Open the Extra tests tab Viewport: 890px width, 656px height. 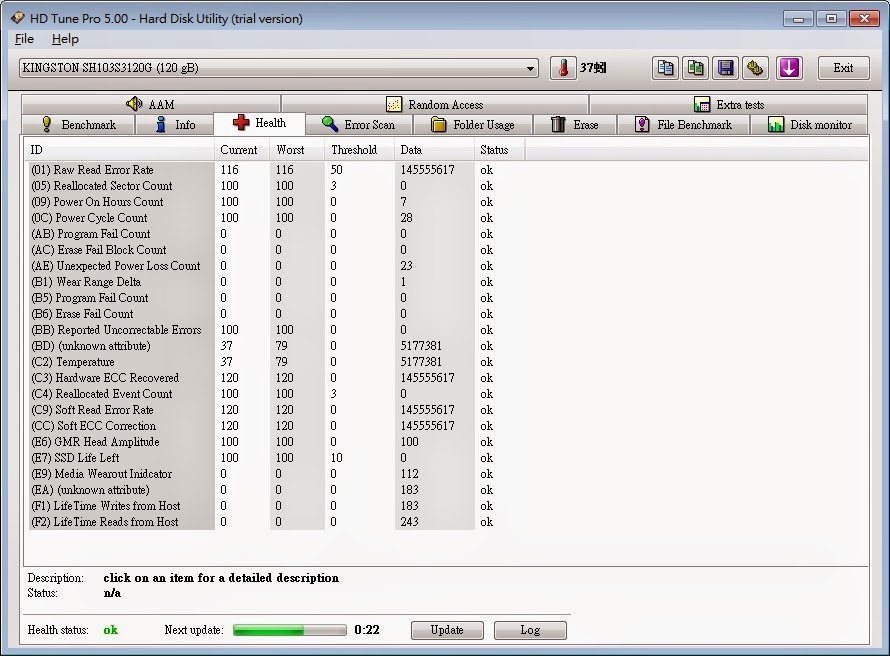(729, 104)
